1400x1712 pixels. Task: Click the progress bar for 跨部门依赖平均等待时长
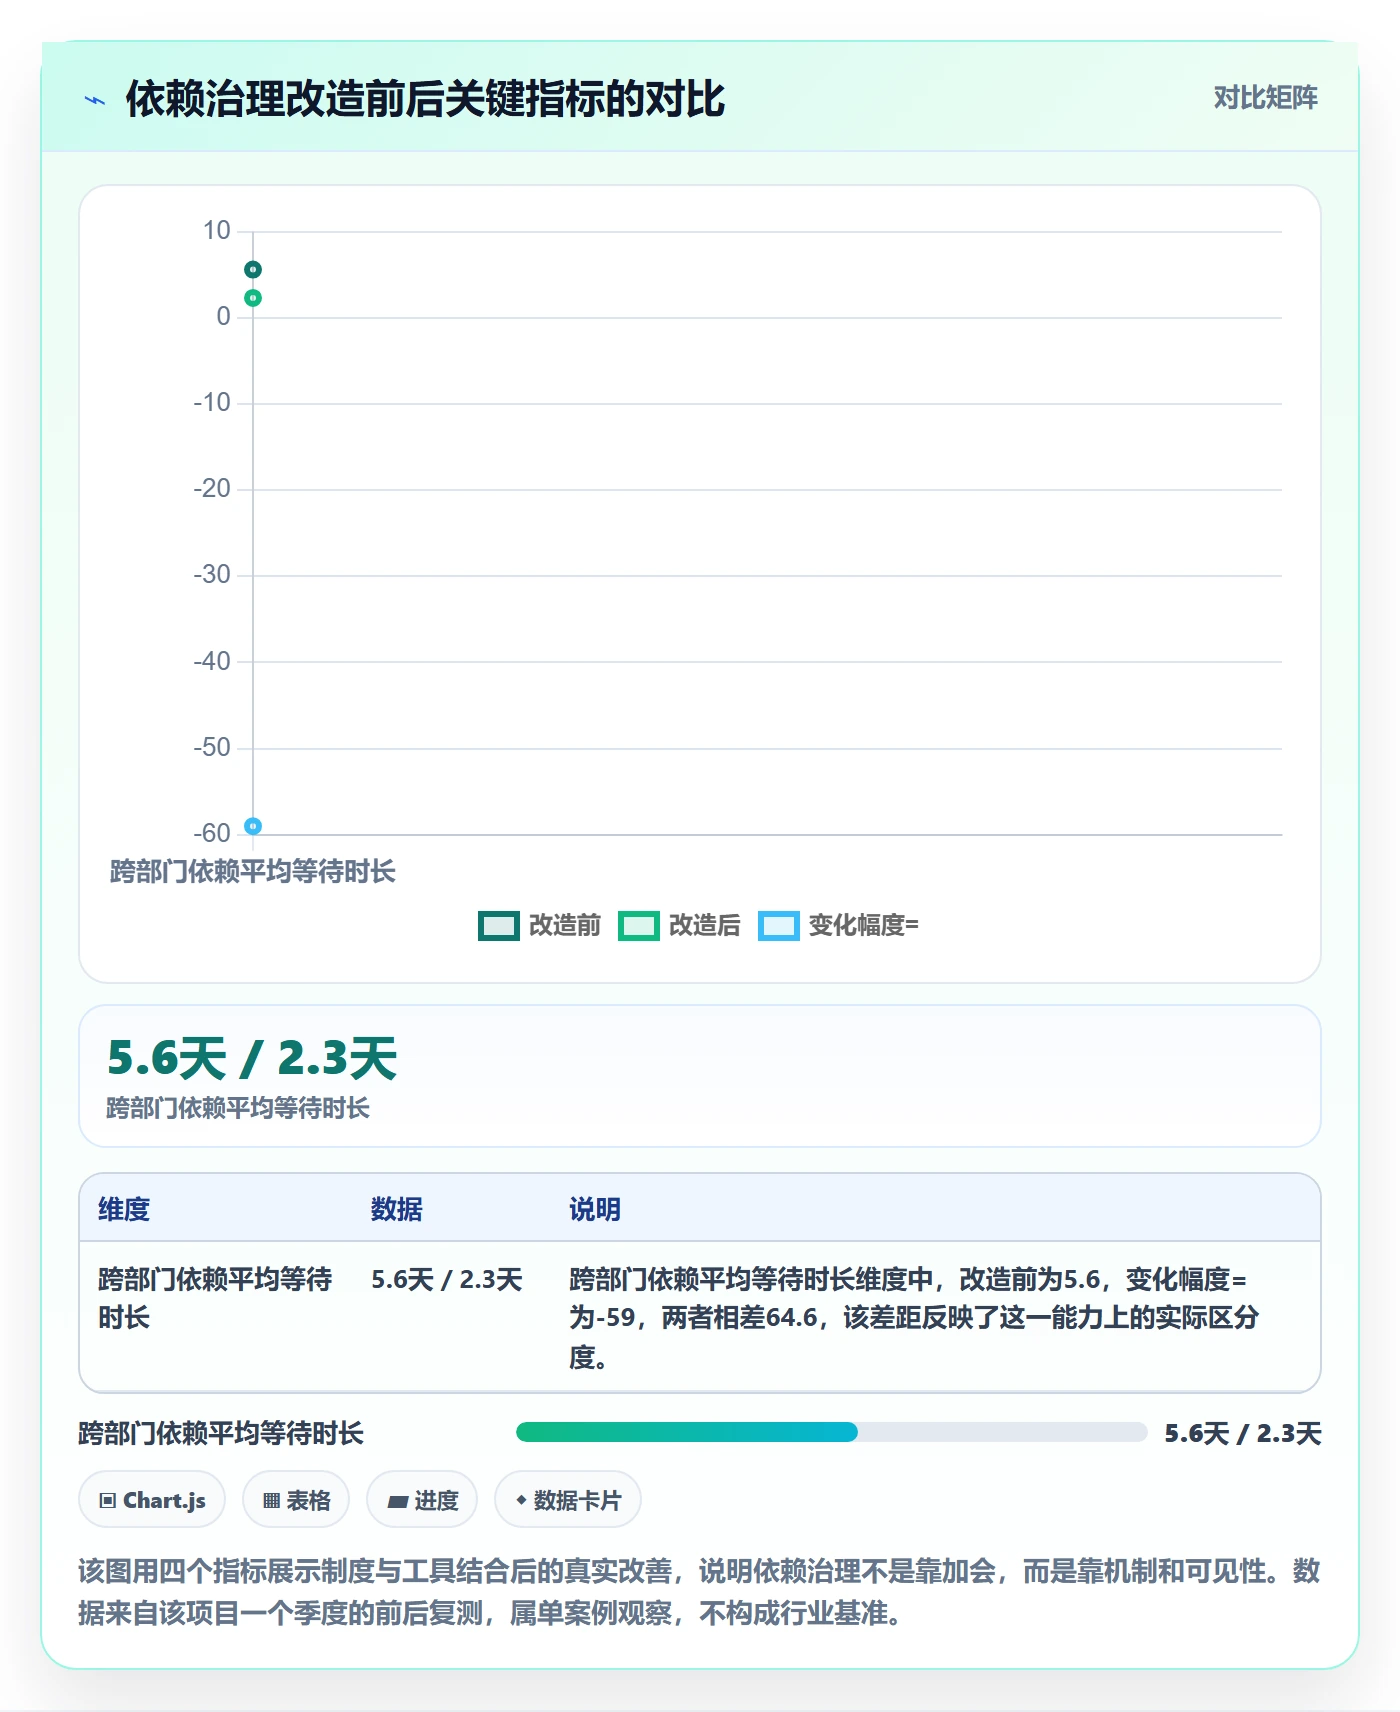coord(831,1432)
